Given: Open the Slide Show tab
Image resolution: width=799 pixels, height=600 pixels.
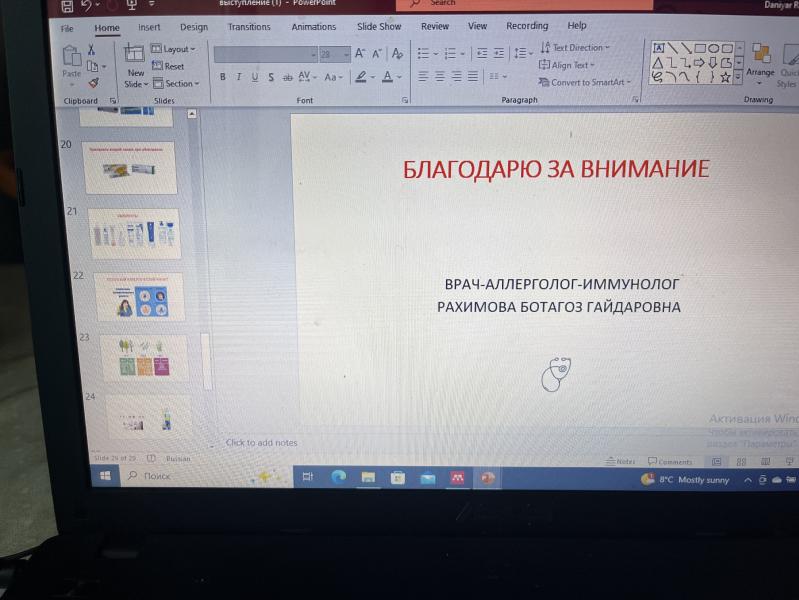Looking at the screenshot, I should (x=378, y=27).
